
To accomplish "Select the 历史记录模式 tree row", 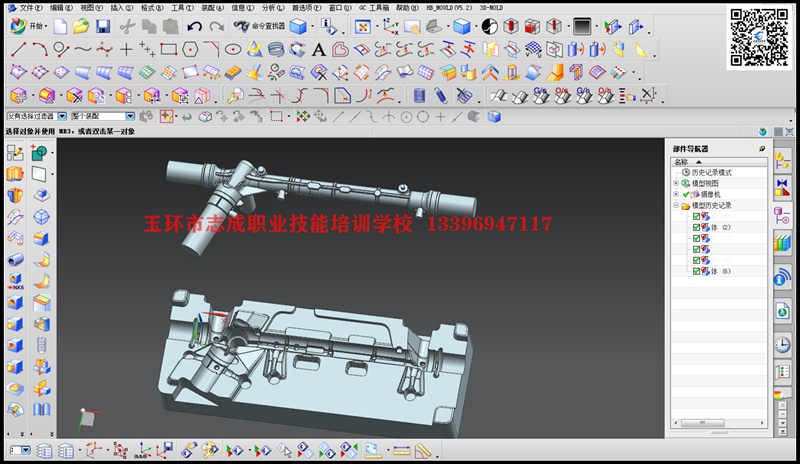I will point(711,173).
